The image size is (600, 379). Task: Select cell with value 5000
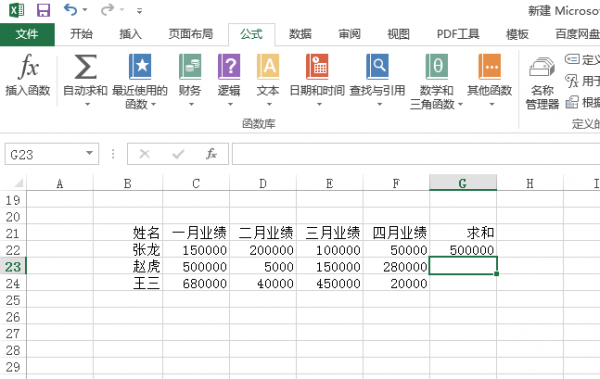pos(263,266)
